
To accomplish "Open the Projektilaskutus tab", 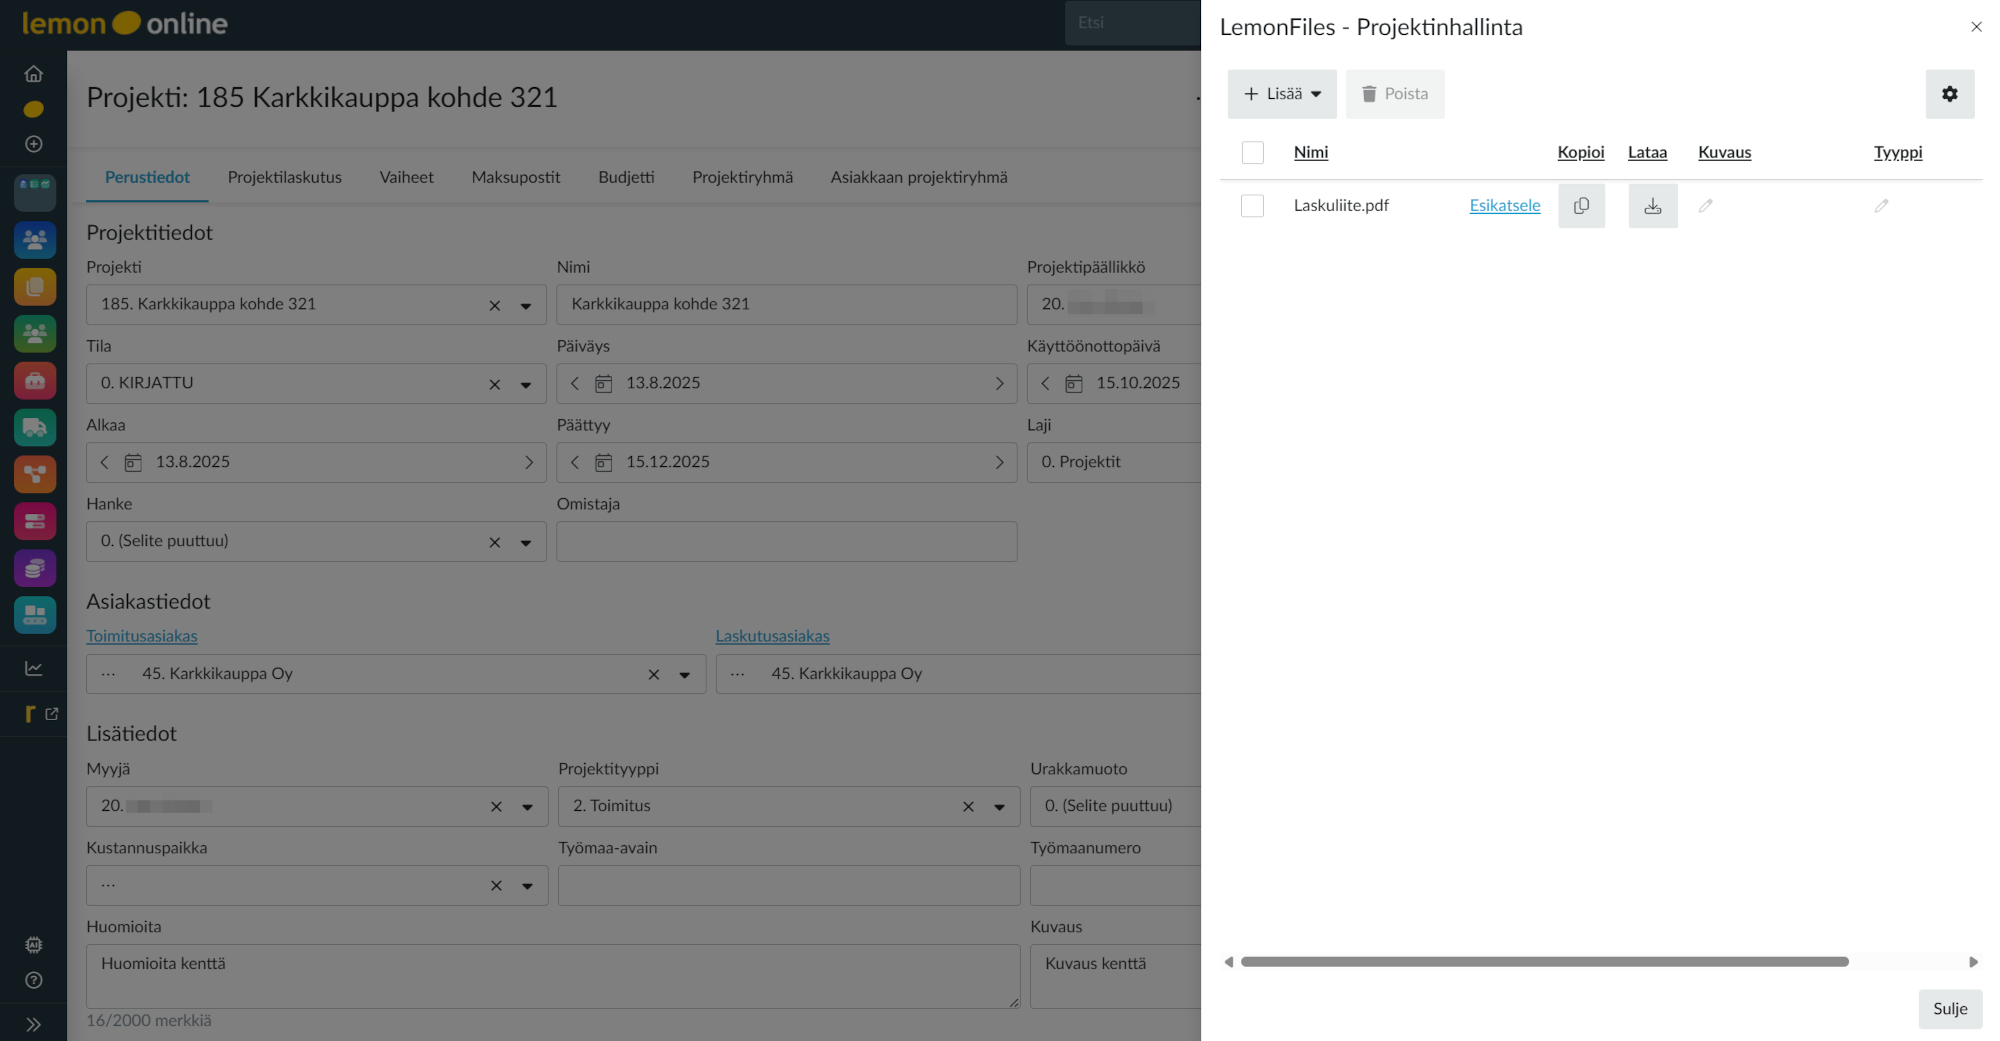I will coord(284,177).
